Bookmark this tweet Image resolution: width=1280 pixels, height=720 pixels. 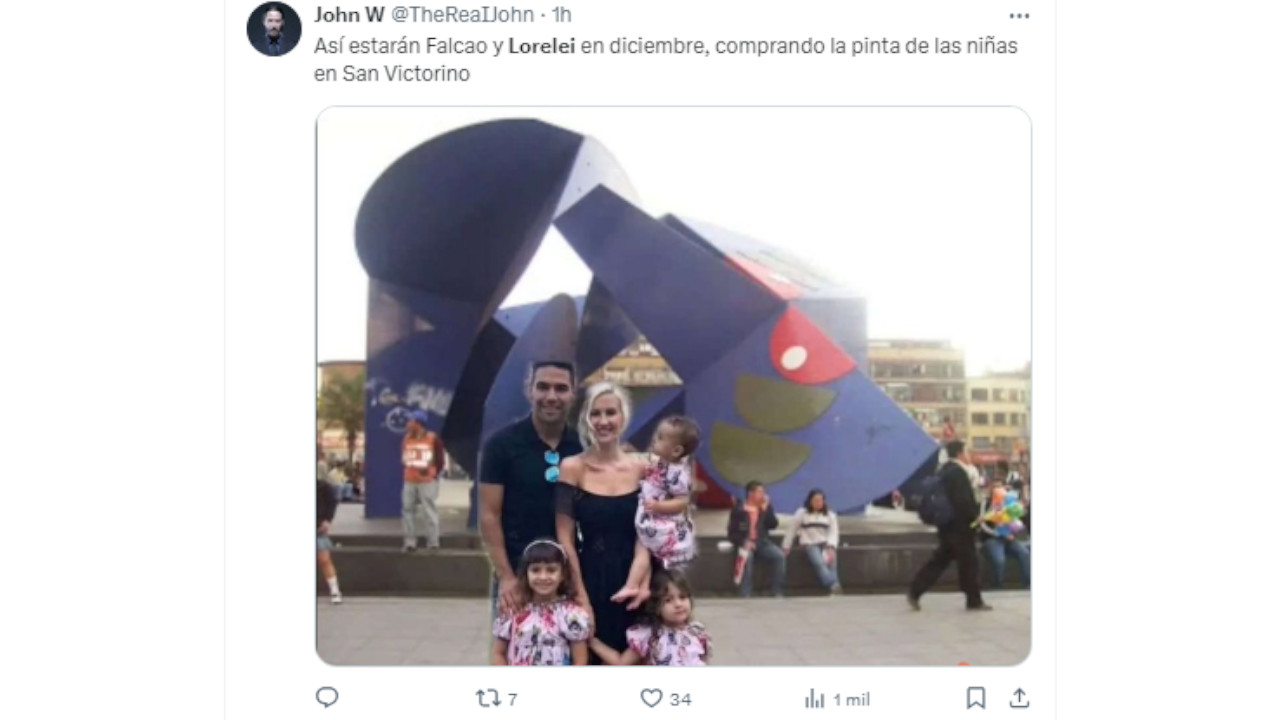pyautogui.click(x=976, y=698)
